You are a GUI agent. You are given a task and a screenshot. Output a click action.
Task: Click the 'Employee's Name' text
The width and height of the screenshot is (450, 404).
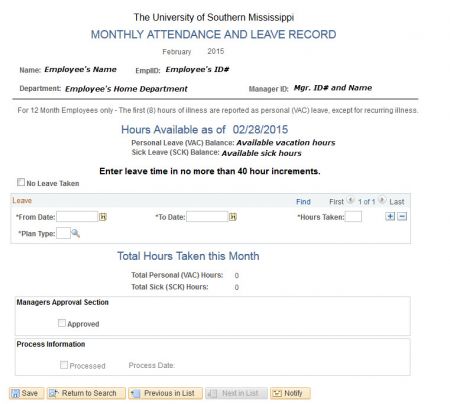coord(80,70)
